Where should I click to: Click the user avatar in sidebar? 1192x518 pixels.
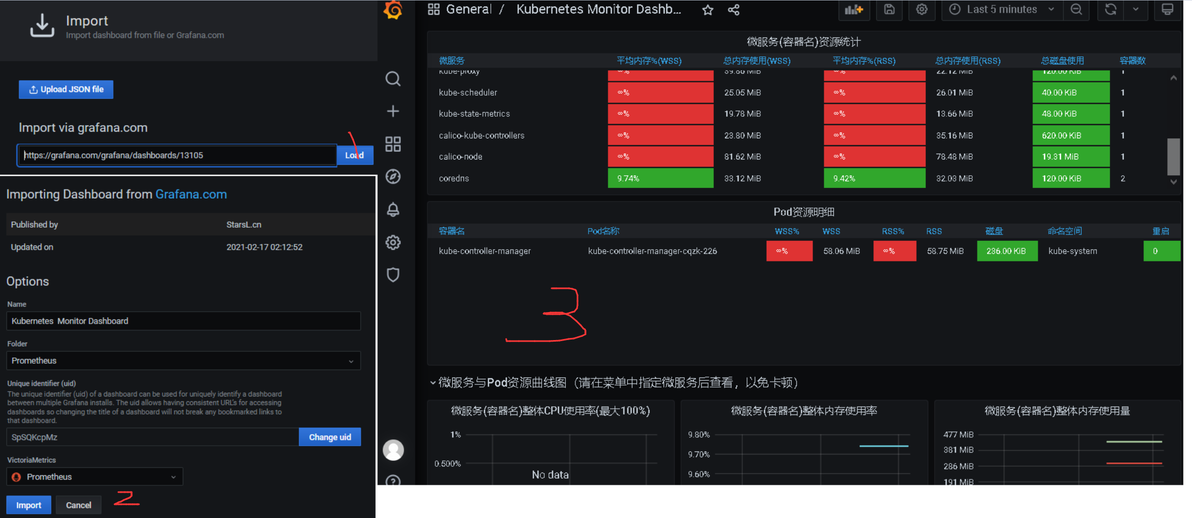point(393,450)
